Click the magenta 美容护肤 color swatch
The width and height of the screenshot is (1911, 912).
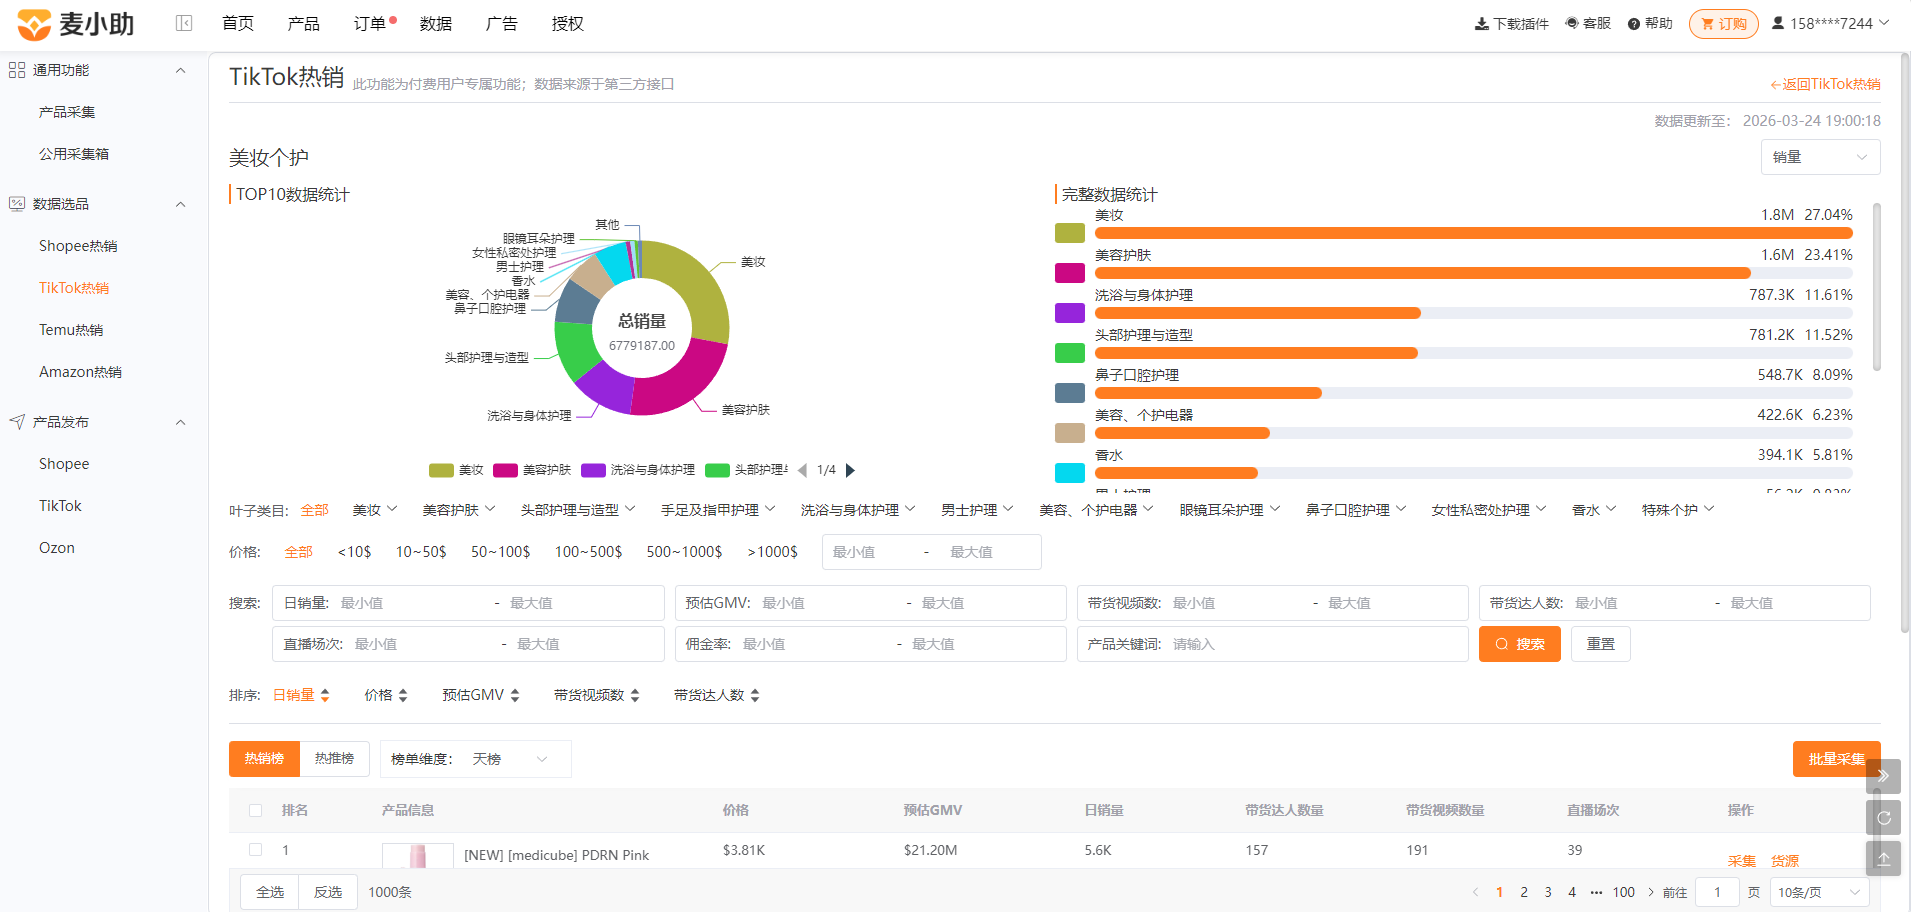click(x=1070, y=273)
